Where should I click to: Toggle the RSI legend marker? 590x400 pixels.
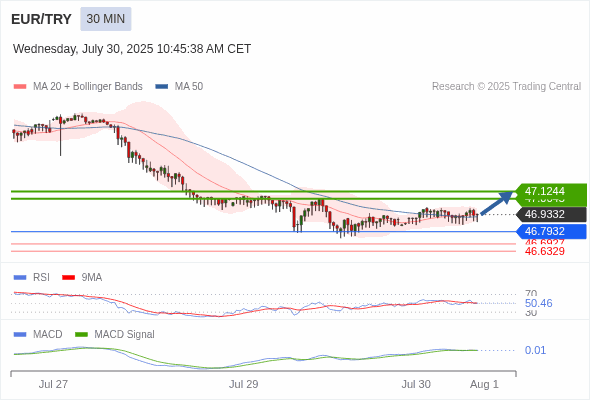point(20,278)
